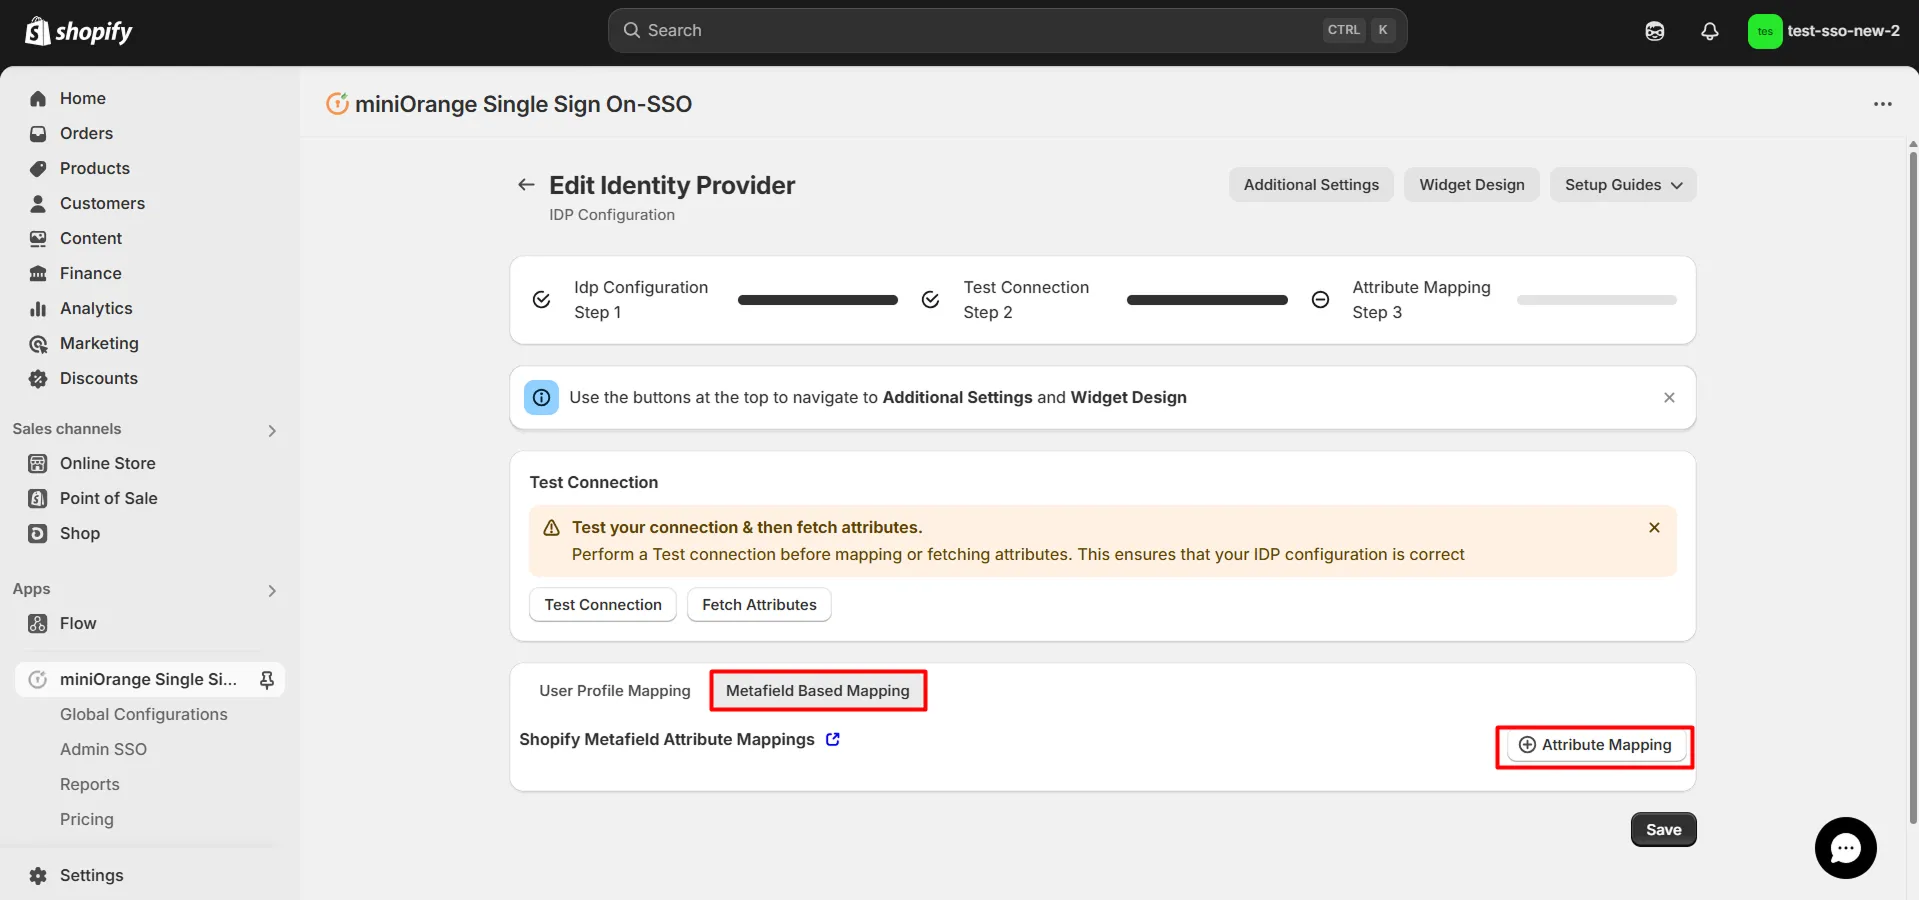Click the Orders inbox icon
The height and width of the screenshot is (900, 1919).
pos(38,133)
